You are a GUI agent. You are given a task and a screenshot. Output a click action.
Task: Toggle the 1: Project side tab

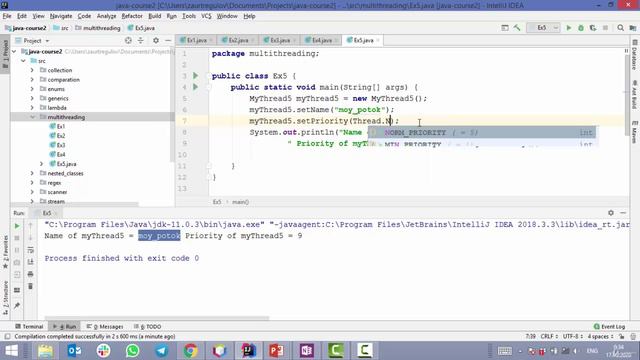5,54
